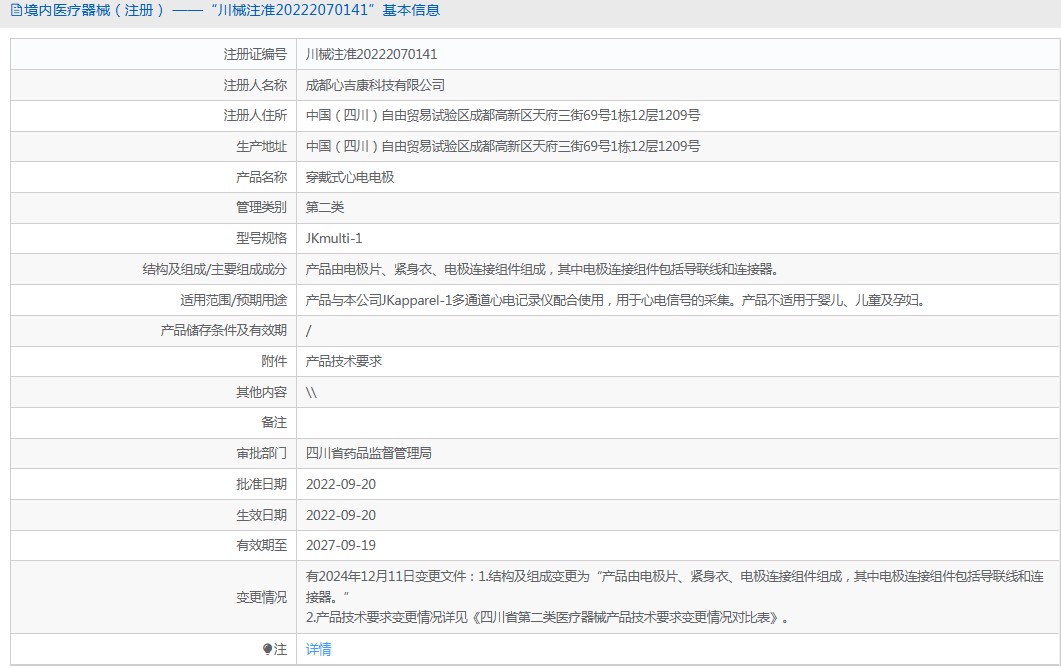Image resolution: width=1061 pixels, height=668 pixels.
Task: Select model specification JKmulti-1
Action: point(334,238)
